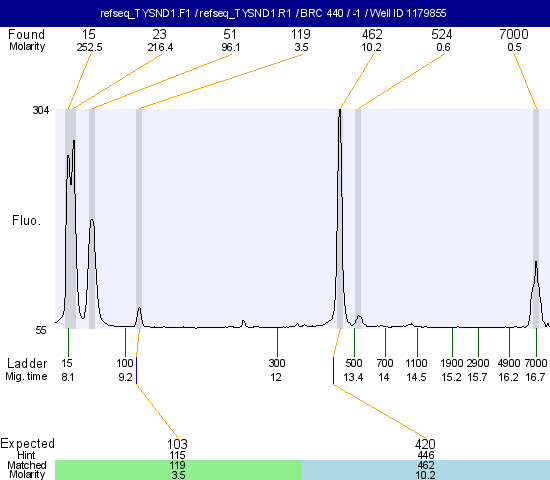Image resolution: width=550 pixels, height=480 pixels.
Task: Select the found peak label 119
Action: pos(301,34)
